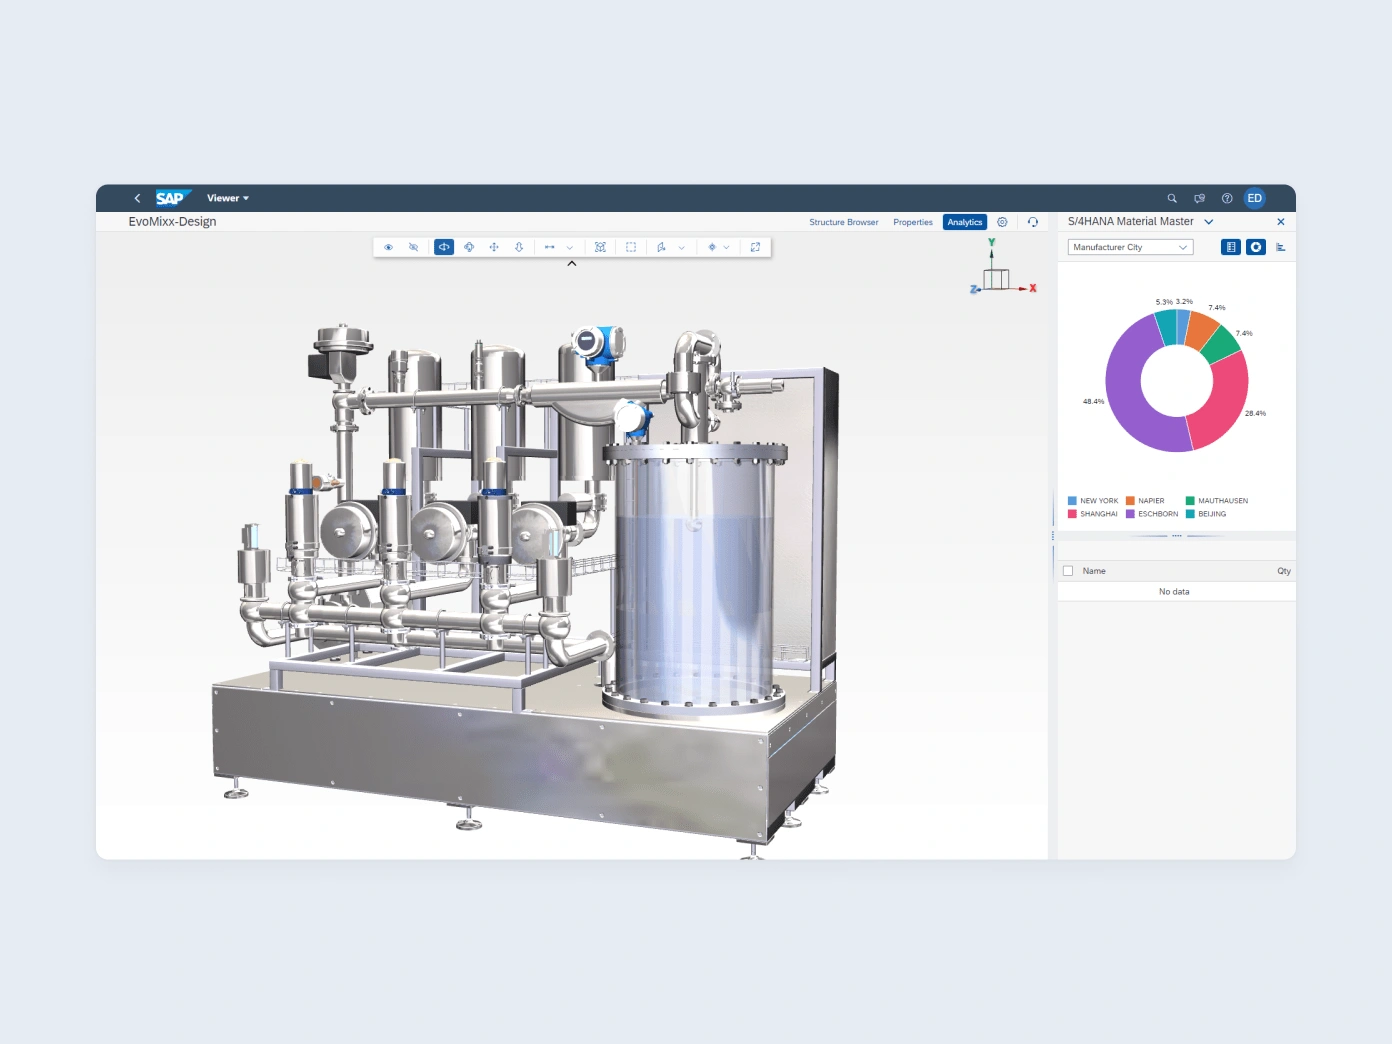Close the S/4HANA Material Master panel

tap(1281, 222)
